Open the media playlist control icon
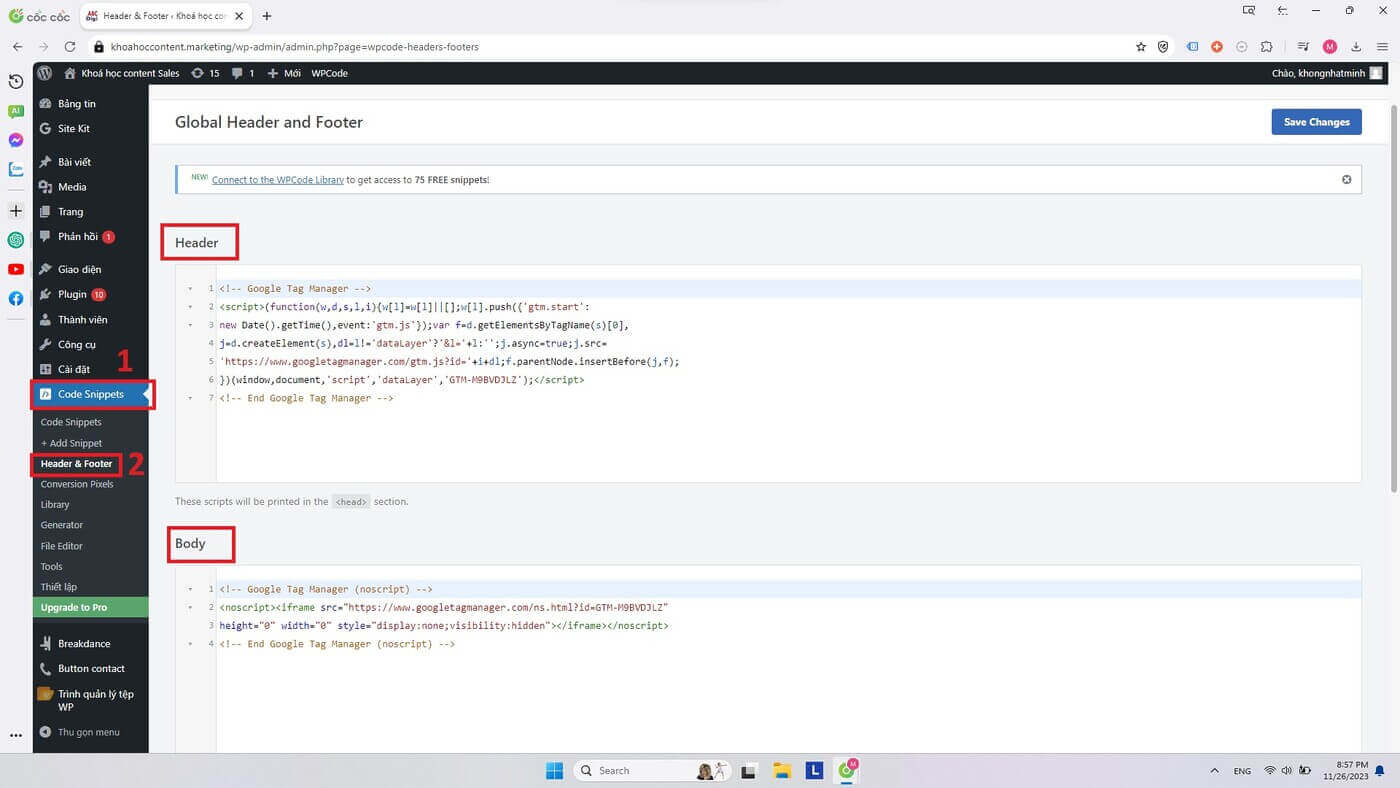 [1303, 47]
